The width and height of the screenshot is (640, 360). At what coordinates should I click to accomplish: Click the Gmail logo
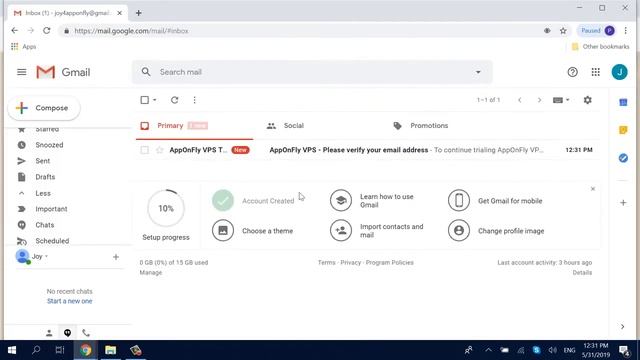63,72
